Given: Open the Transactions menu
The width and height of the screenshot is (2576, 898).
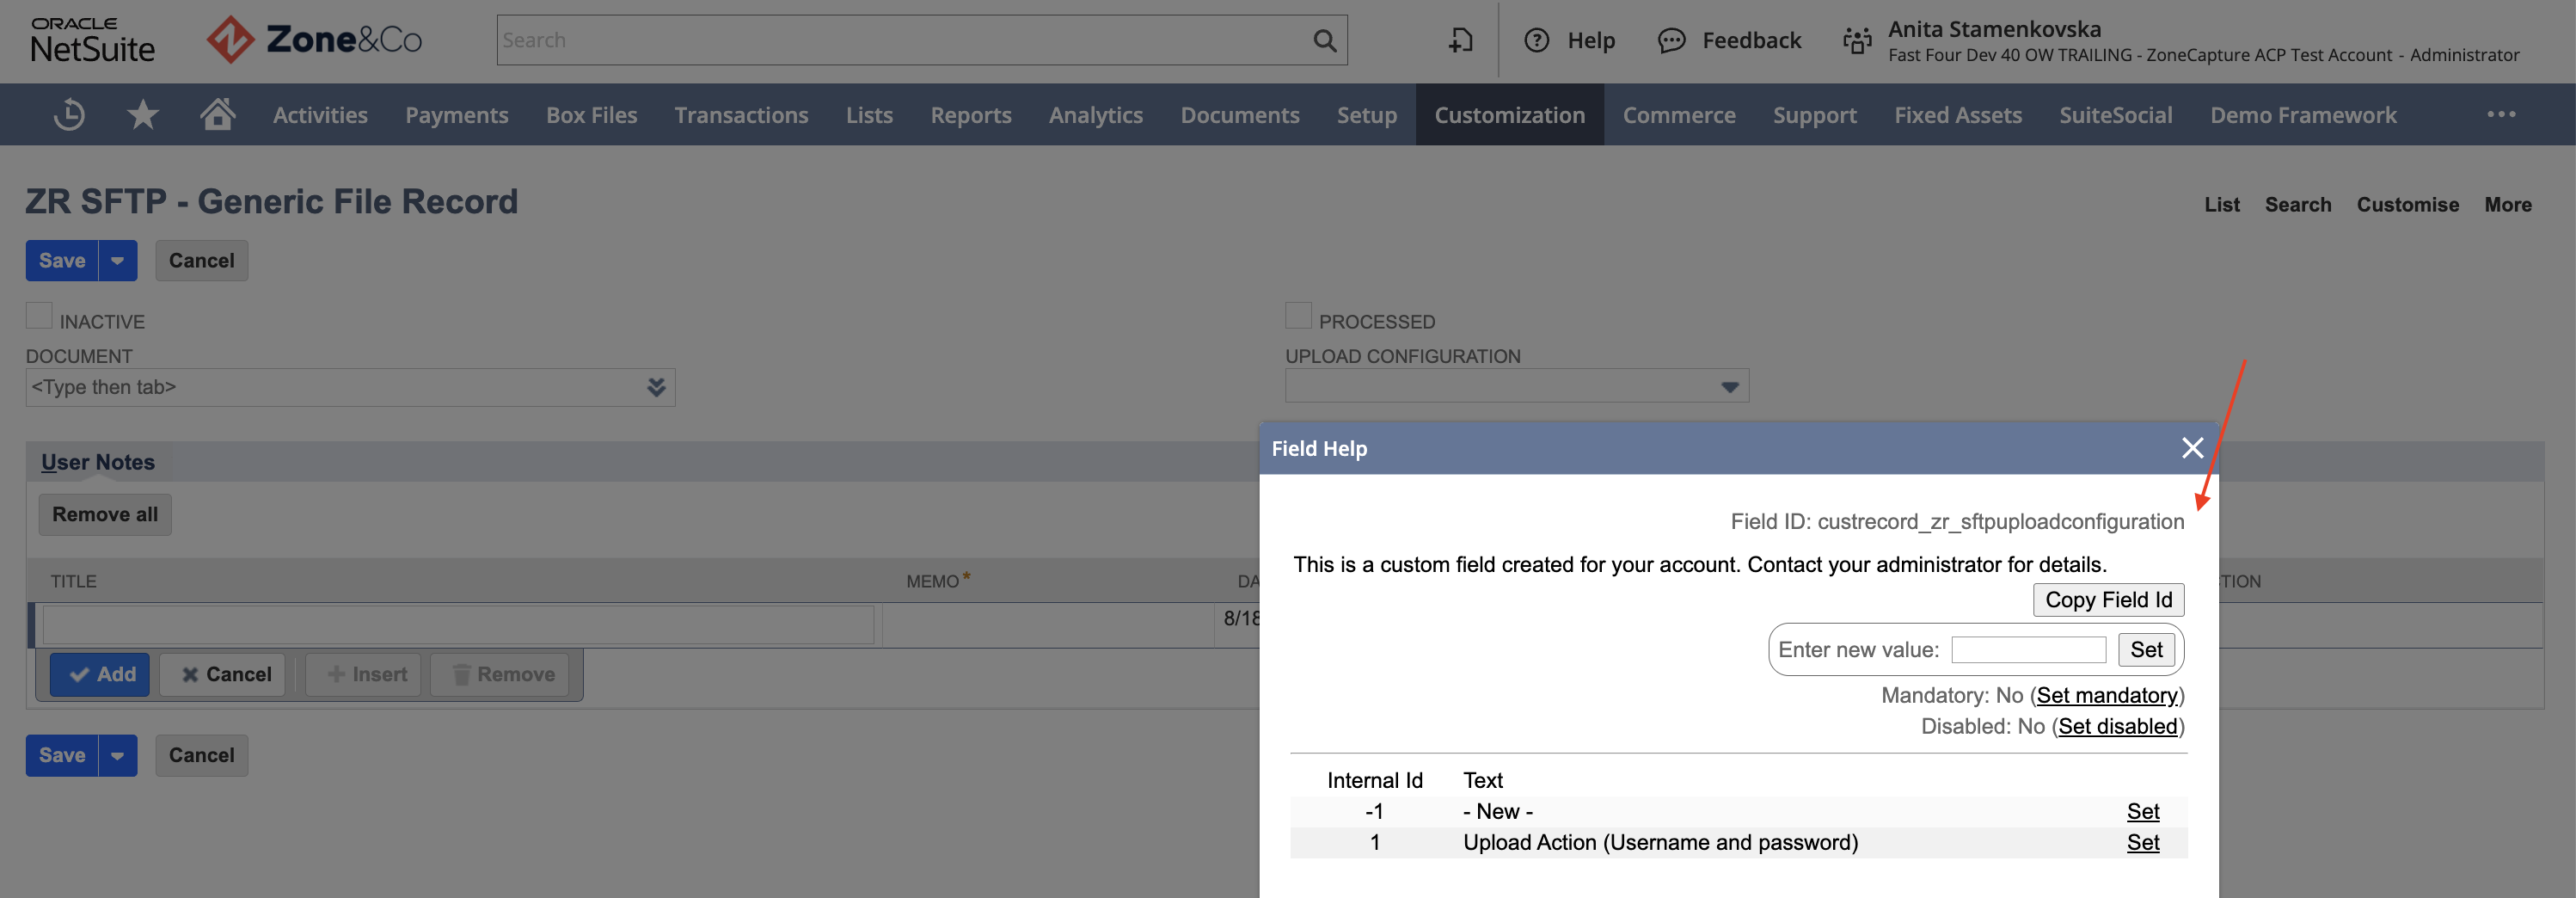Looking at the screenshot, I should [741, 115].
